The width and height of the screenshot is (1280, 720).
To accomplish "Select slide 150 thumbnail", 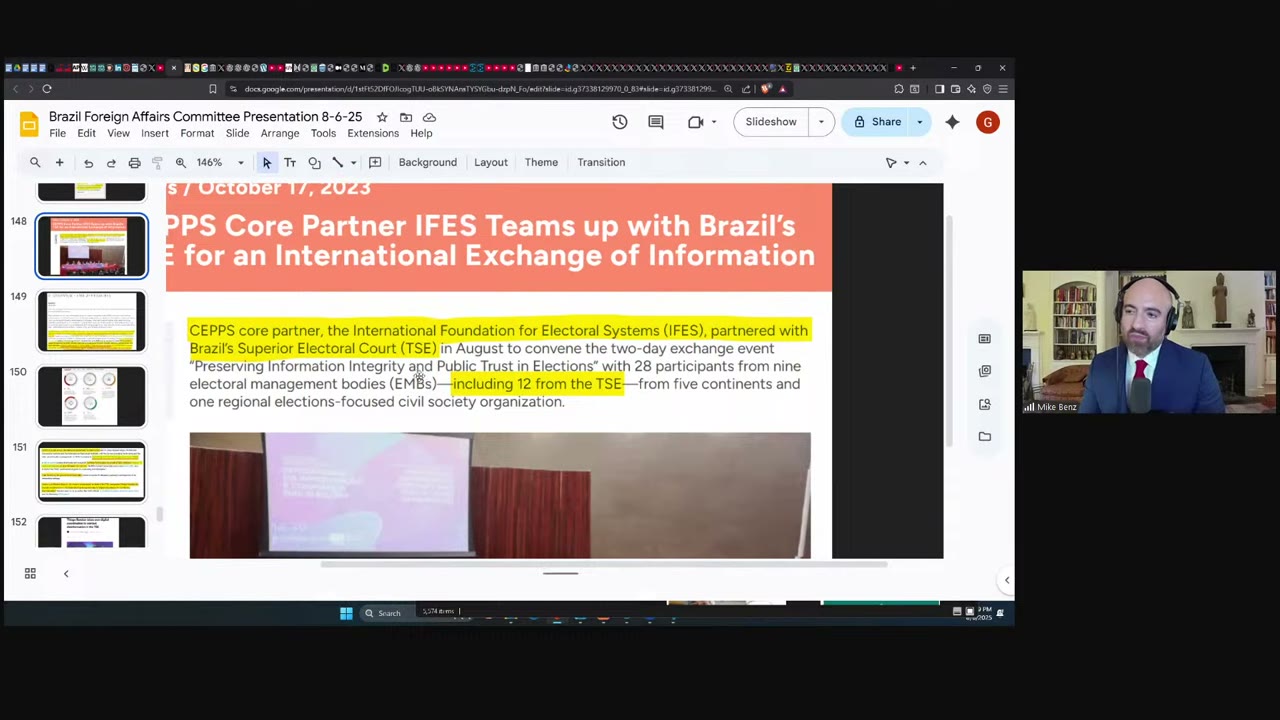I will click(92, 396).
